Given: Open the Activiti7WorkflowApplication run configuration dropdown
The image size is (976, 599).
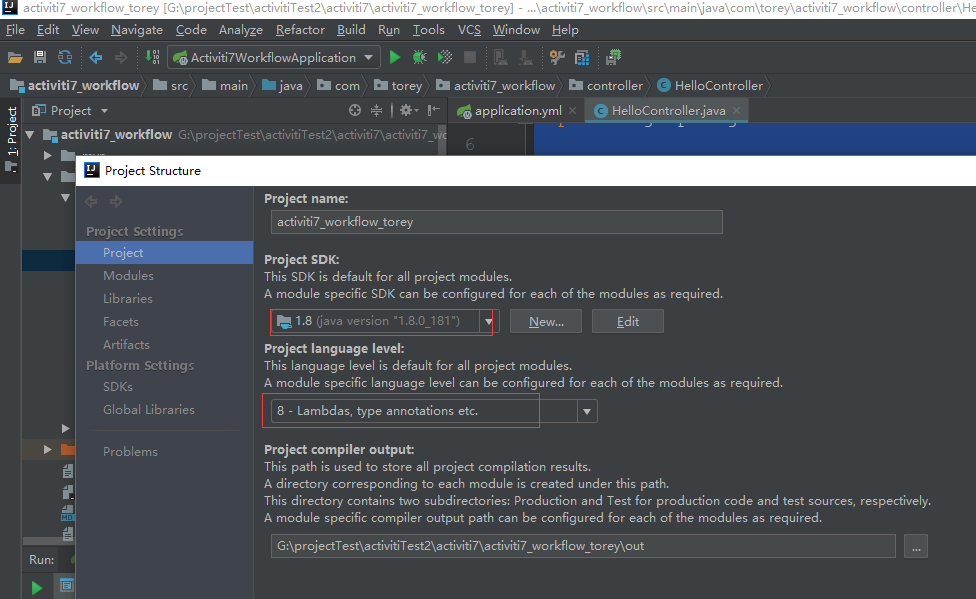Looking at the screenshot, I should coord(274,57).
